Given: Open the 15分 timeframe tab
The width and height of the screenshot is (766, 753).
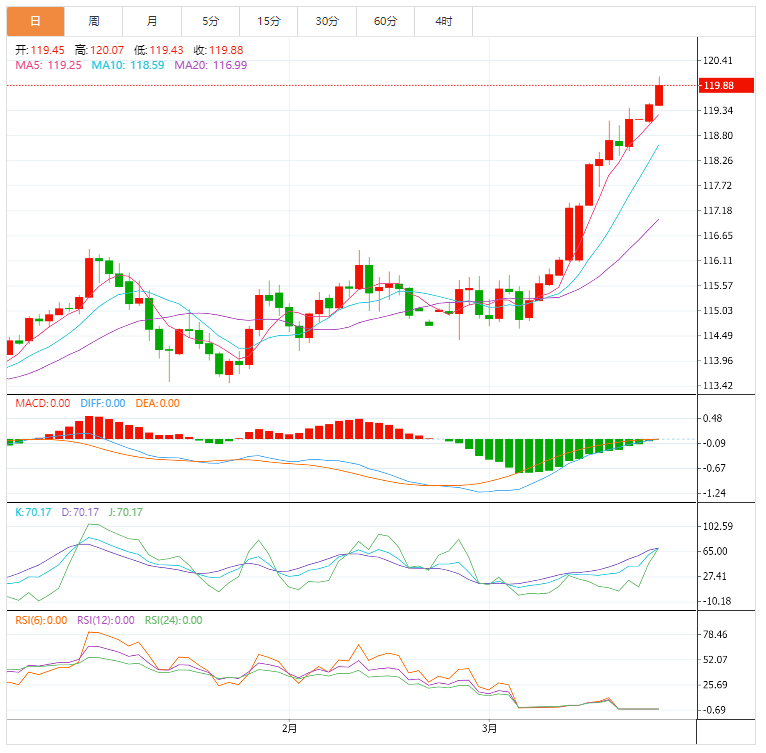Looking at the screenshot, I should 268,21.
